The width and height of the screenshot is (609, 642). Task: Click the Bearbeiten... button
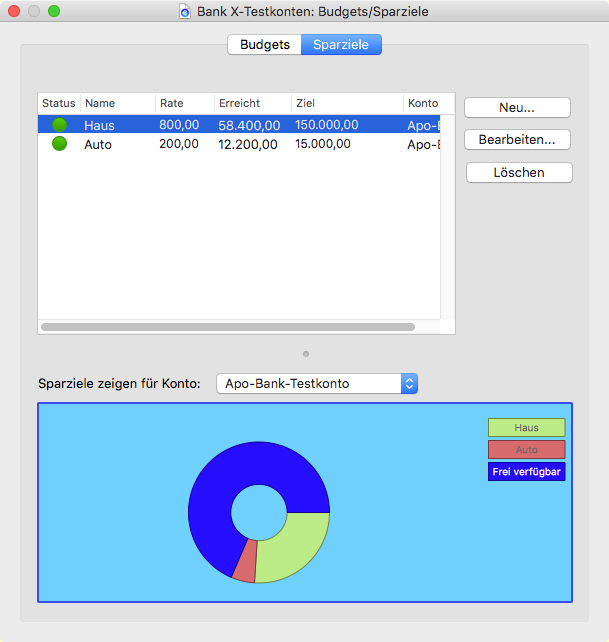(x=518, y=140)
